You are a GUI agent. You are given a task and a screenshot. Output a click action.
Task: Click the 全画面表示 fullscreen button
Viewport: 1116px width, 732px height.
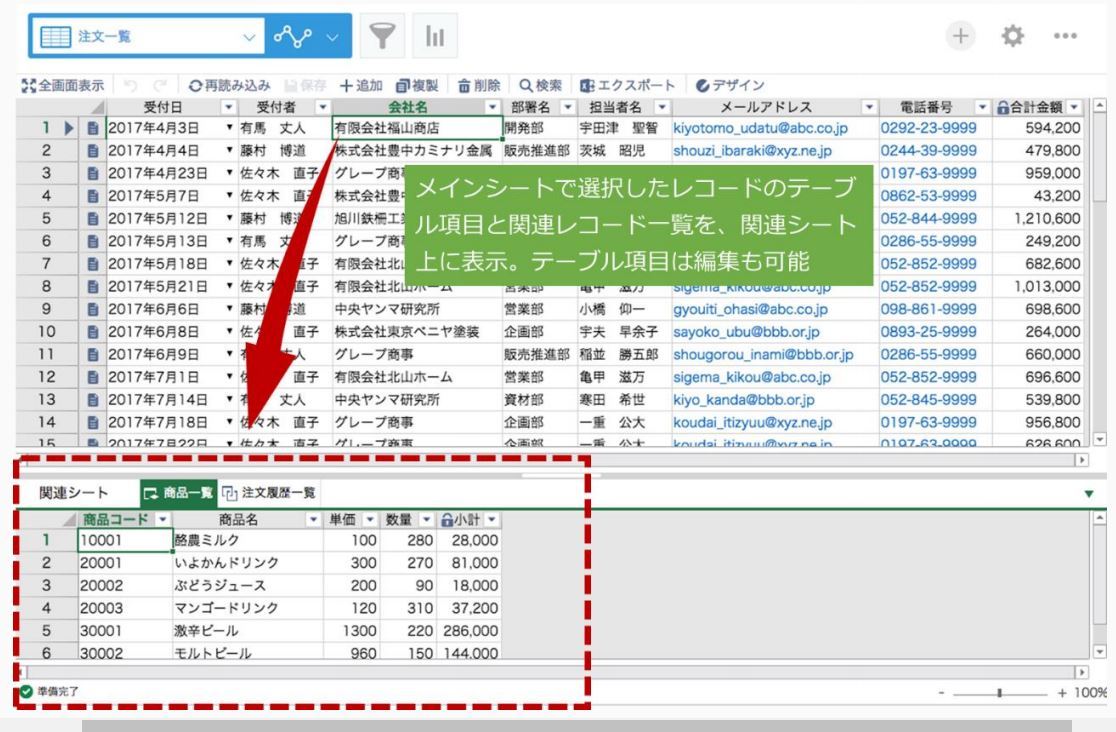coord(56,87)
